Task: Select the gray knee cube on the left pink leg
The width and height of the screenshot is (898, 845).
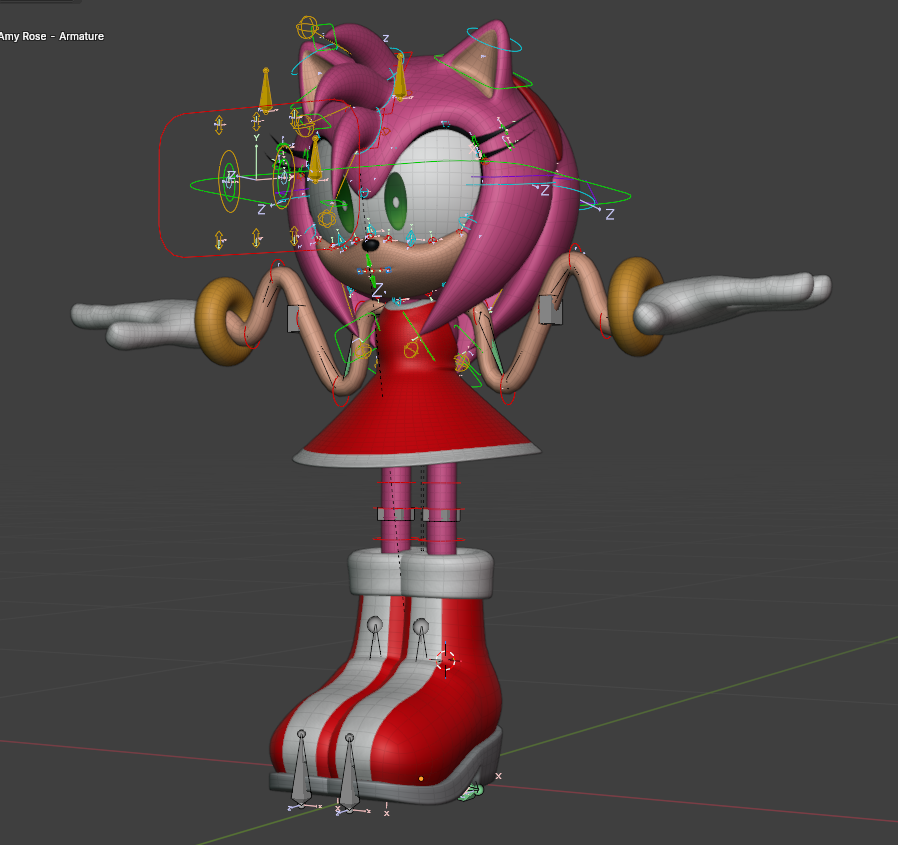Action: (395, 514)
